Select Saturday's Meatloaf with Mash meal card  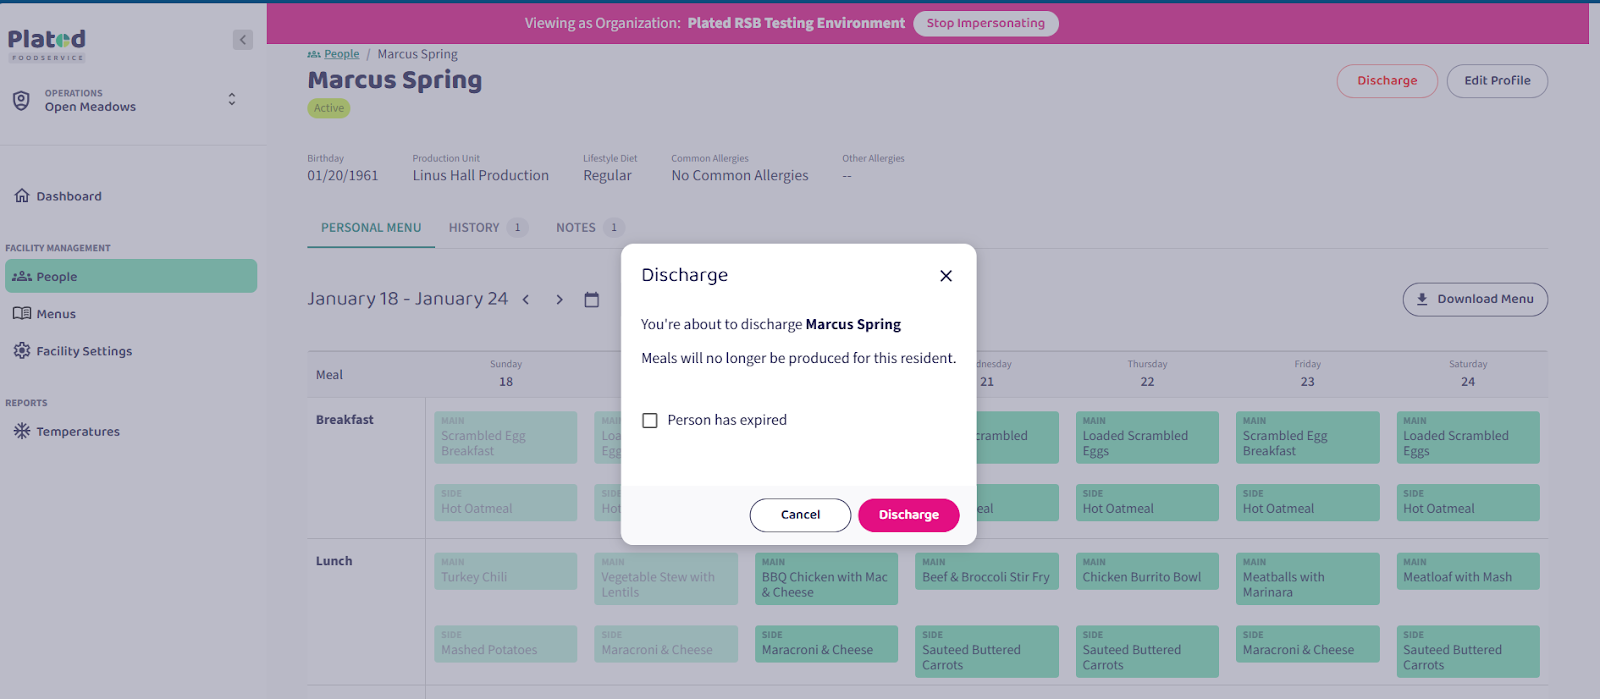1467,572
